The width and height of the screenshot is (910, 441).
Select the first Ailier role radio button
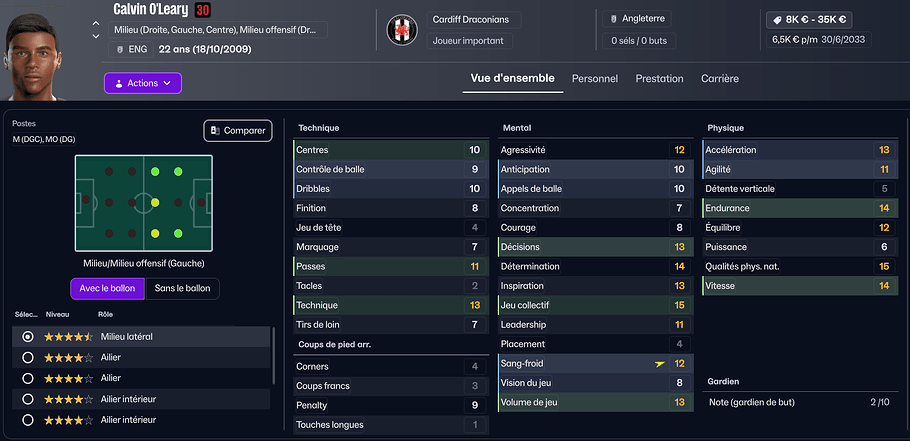tap(27, 357)
